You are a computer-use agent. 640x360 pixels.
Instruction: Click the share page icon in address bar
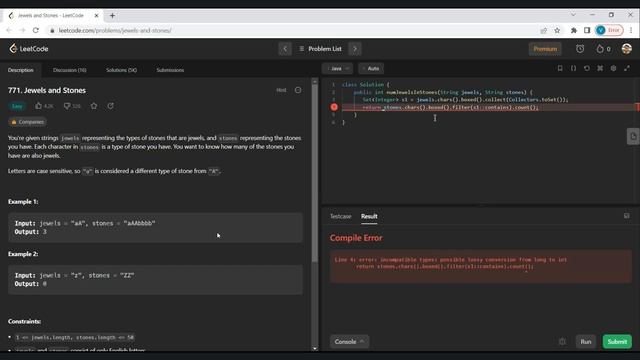click(x=544, y=30)
